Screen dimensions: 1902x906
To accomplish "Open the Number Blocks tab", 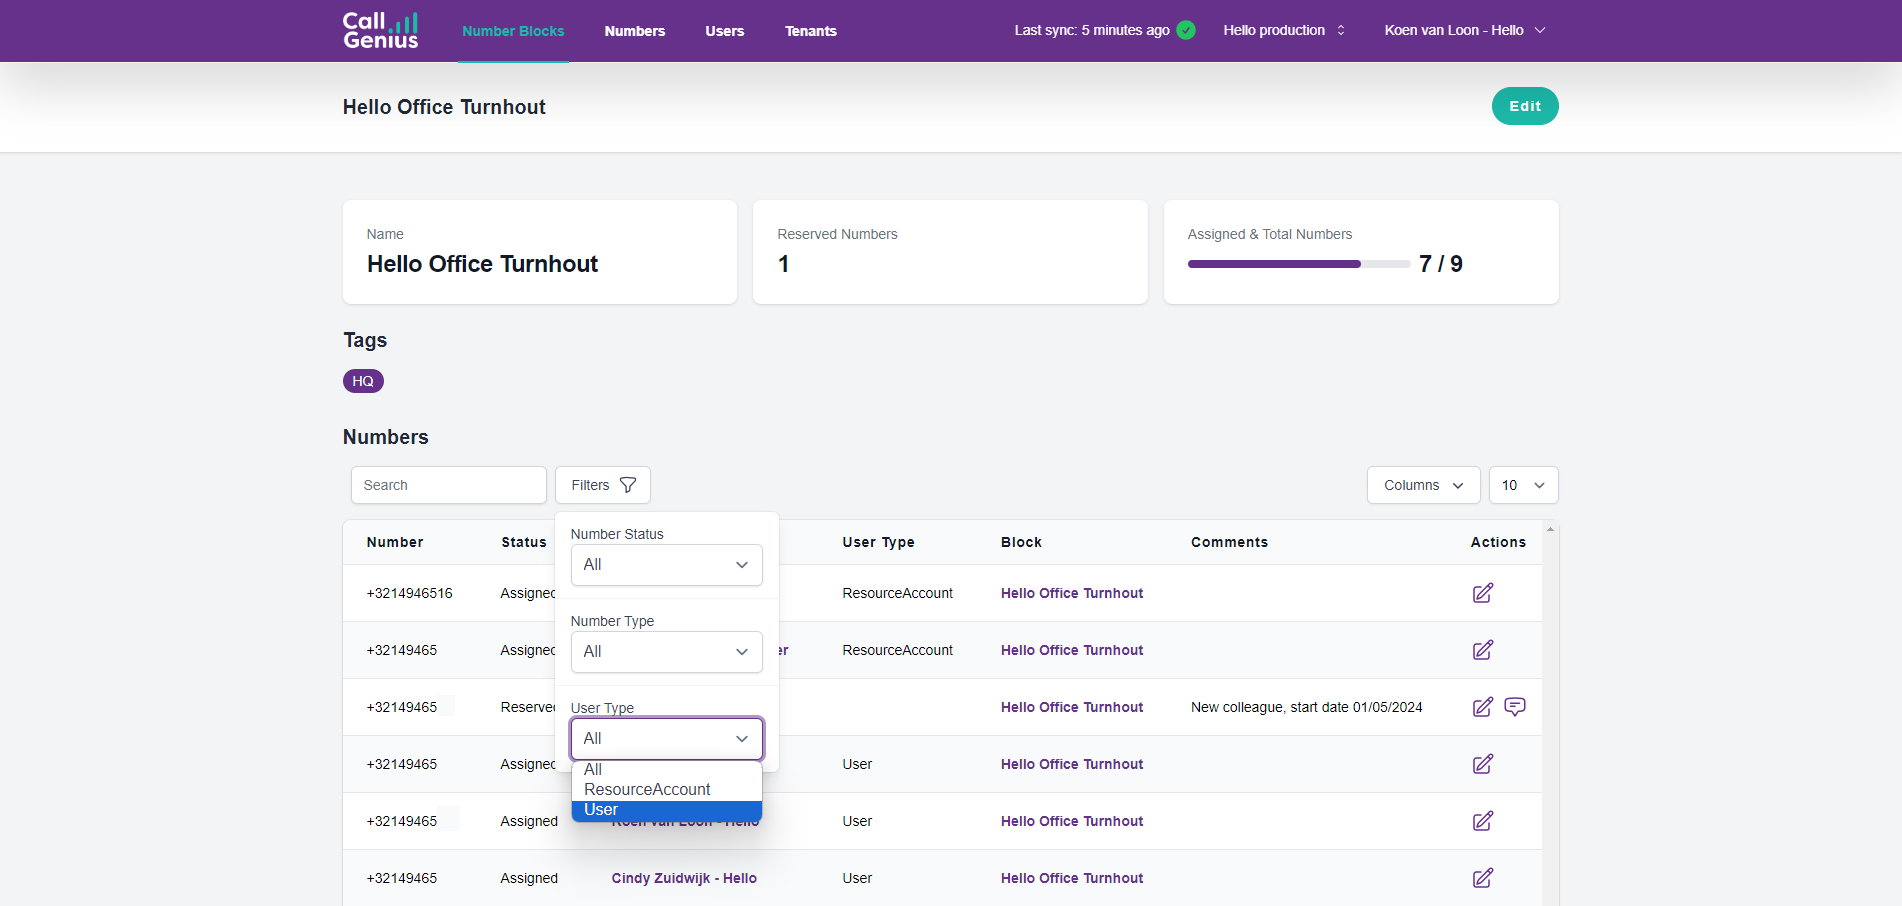I will coord(513,31).
